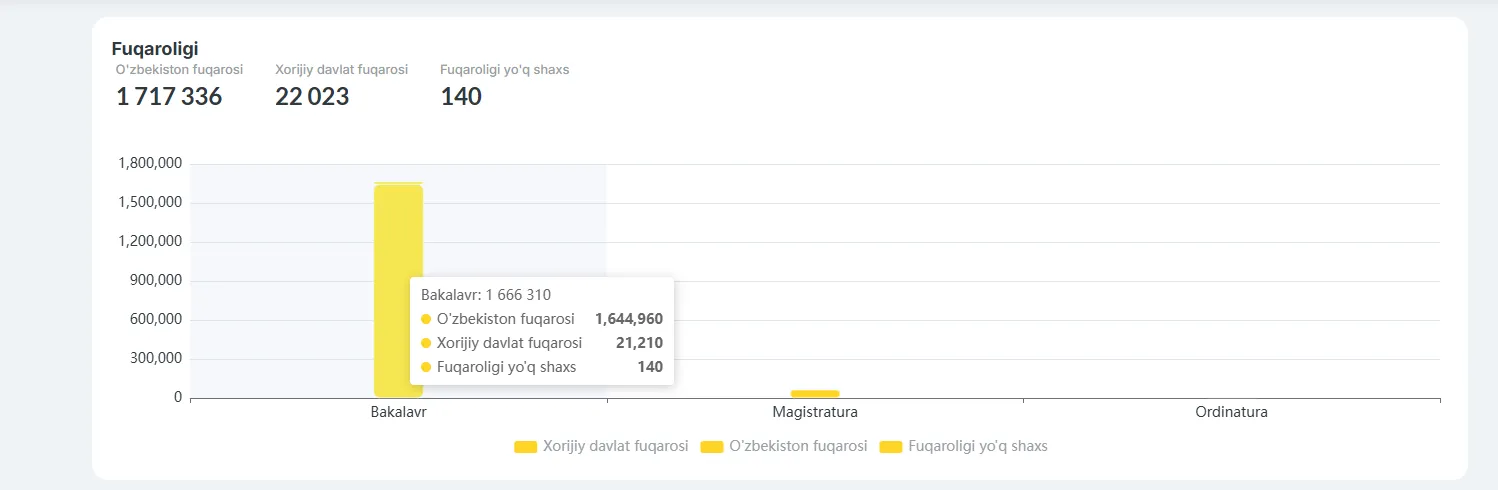Click the yellow dot beside O'zbekiston fuqarosi in tooltip
The image size is (1498, 490).
tap(426, 319)
